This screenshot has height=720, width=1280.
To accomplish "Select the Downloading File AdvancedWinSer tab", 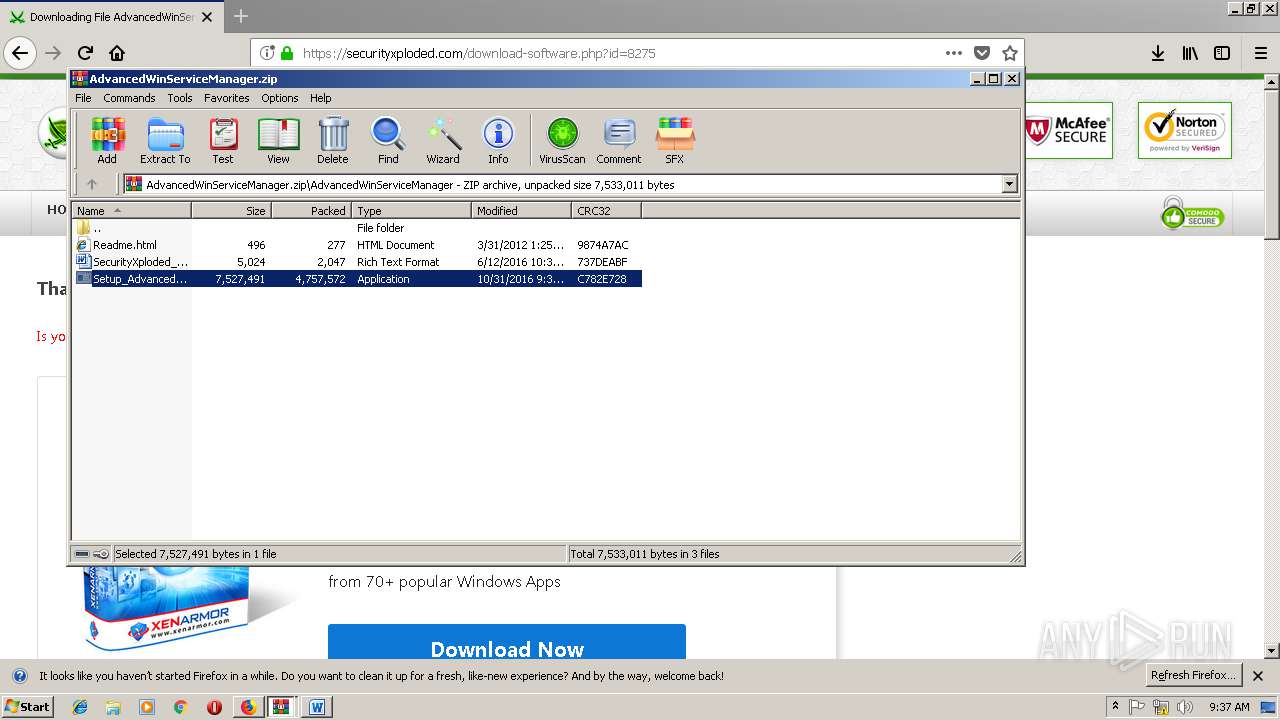I will (x=110, y=17).
